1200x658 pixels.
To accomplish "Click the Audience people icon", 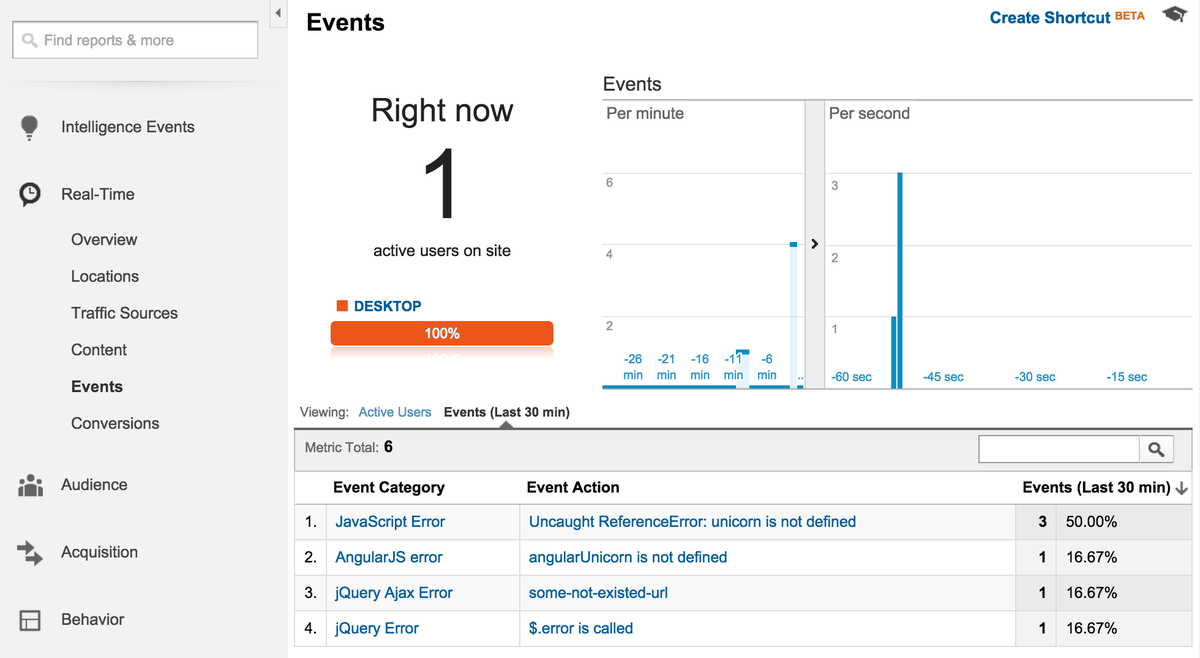I will coord(29,484).
